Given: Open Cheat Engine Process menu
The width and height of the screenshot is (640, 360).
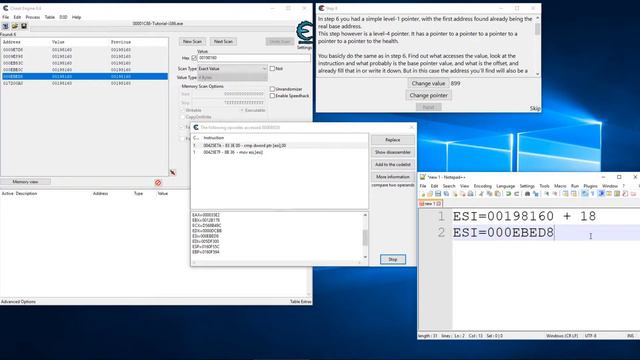Looking at the screenshot, I should point(33,17).
